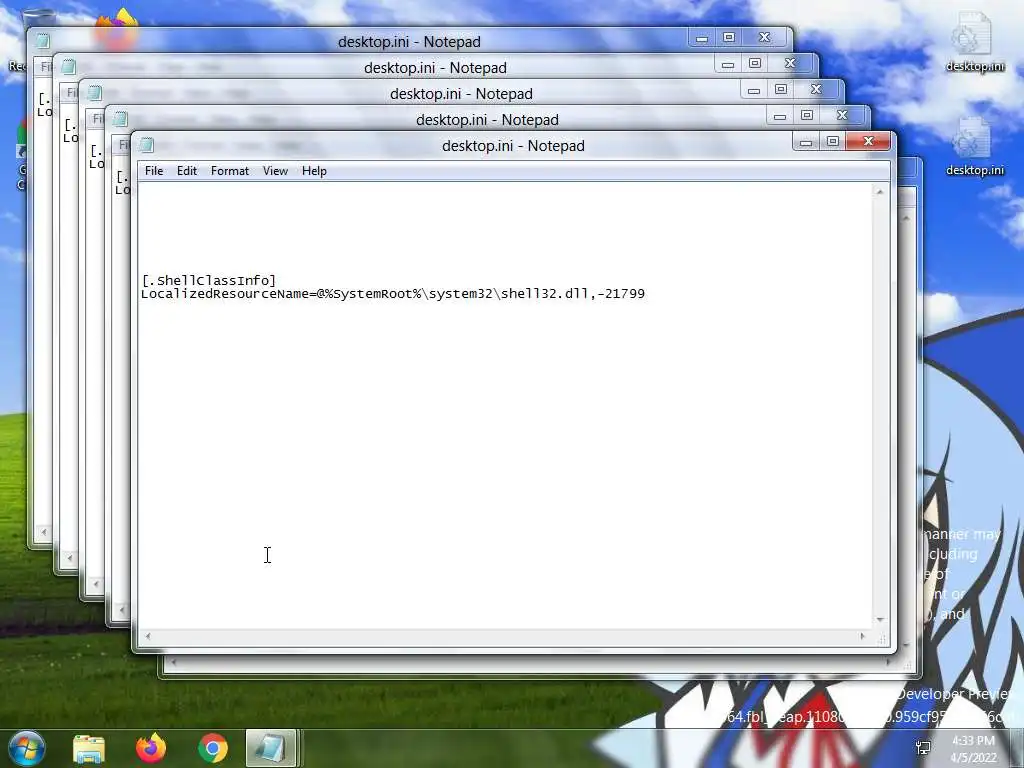This screenshot has width=1024, height=768.
Task: Click the front Notepad title bar icon
Action: click(x=146, y=144)
